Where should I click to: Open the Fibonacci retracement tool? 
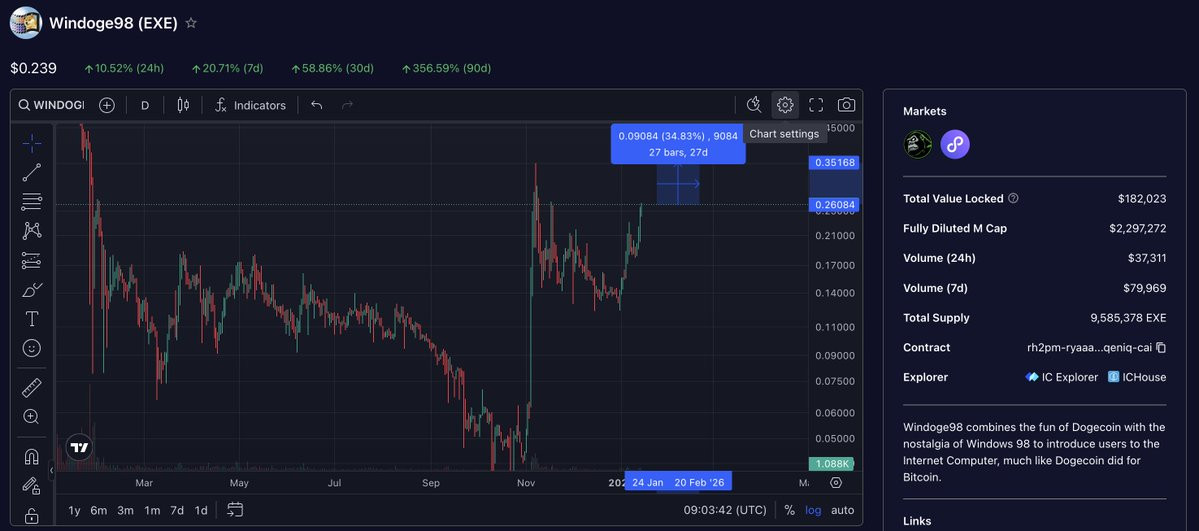pyautogui.click(x=31, y=202)
